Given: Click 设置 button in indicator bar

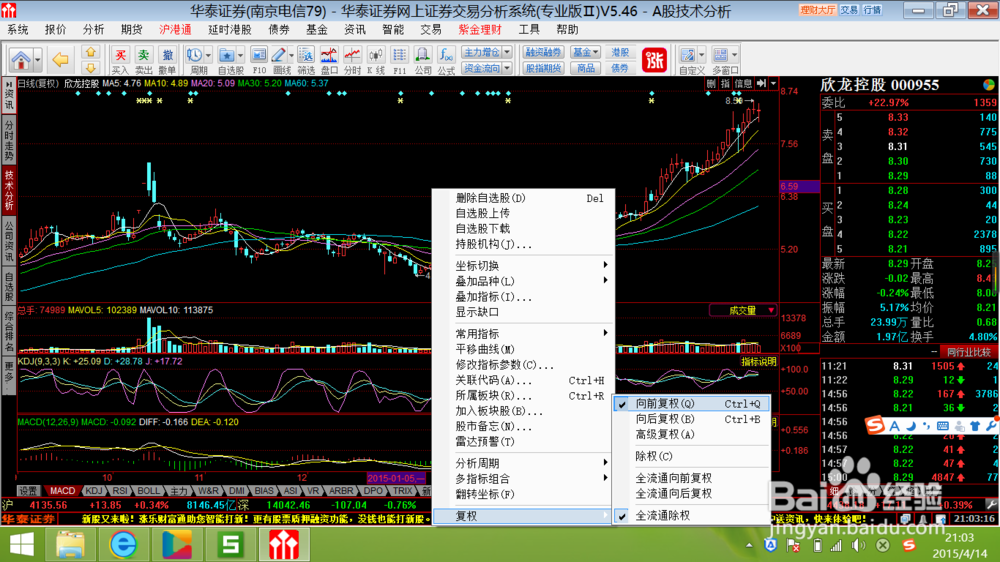Looking at the screenshot, I should [28, 491].
